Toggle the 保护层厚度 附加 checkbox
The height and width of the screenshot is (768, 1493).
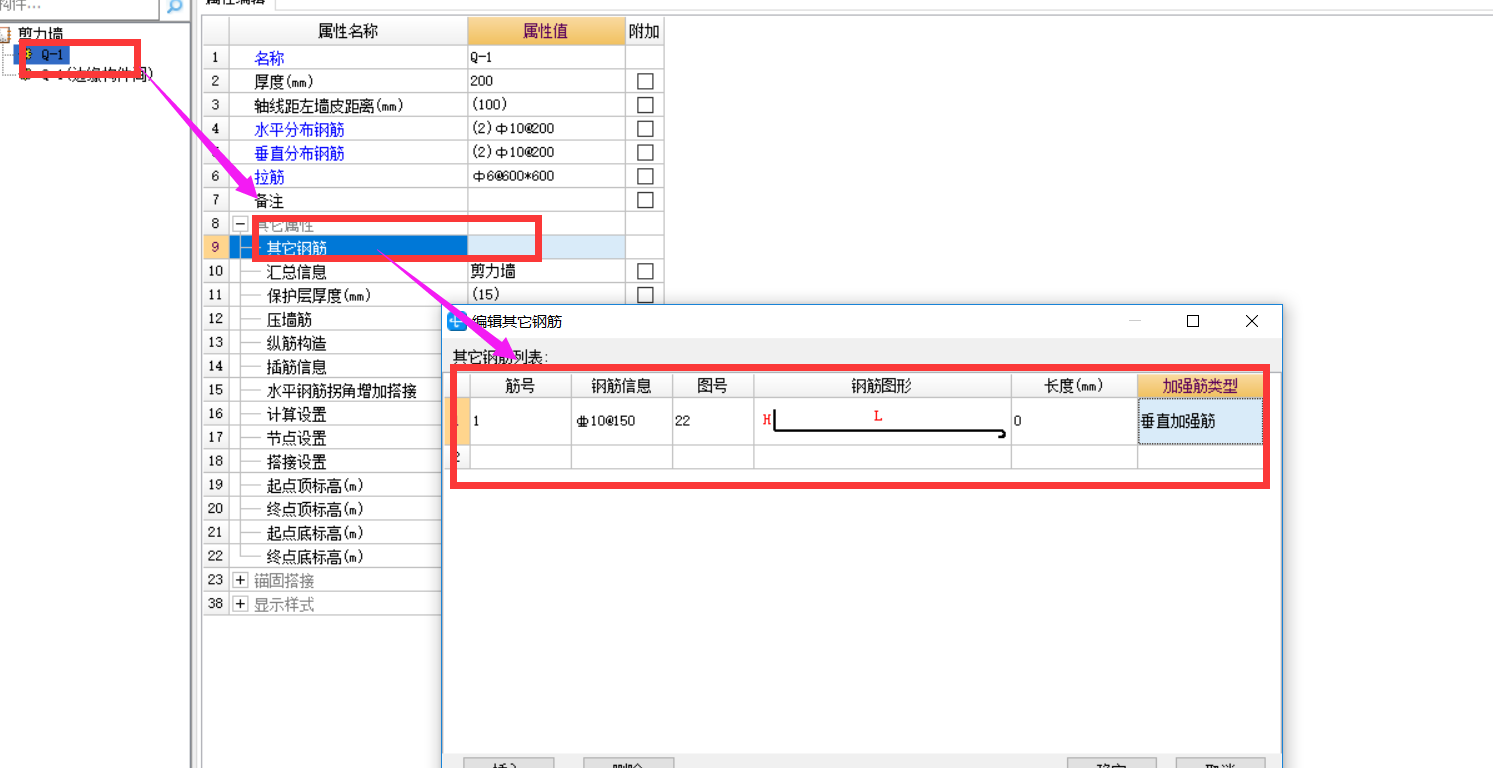tap(645, 295)
